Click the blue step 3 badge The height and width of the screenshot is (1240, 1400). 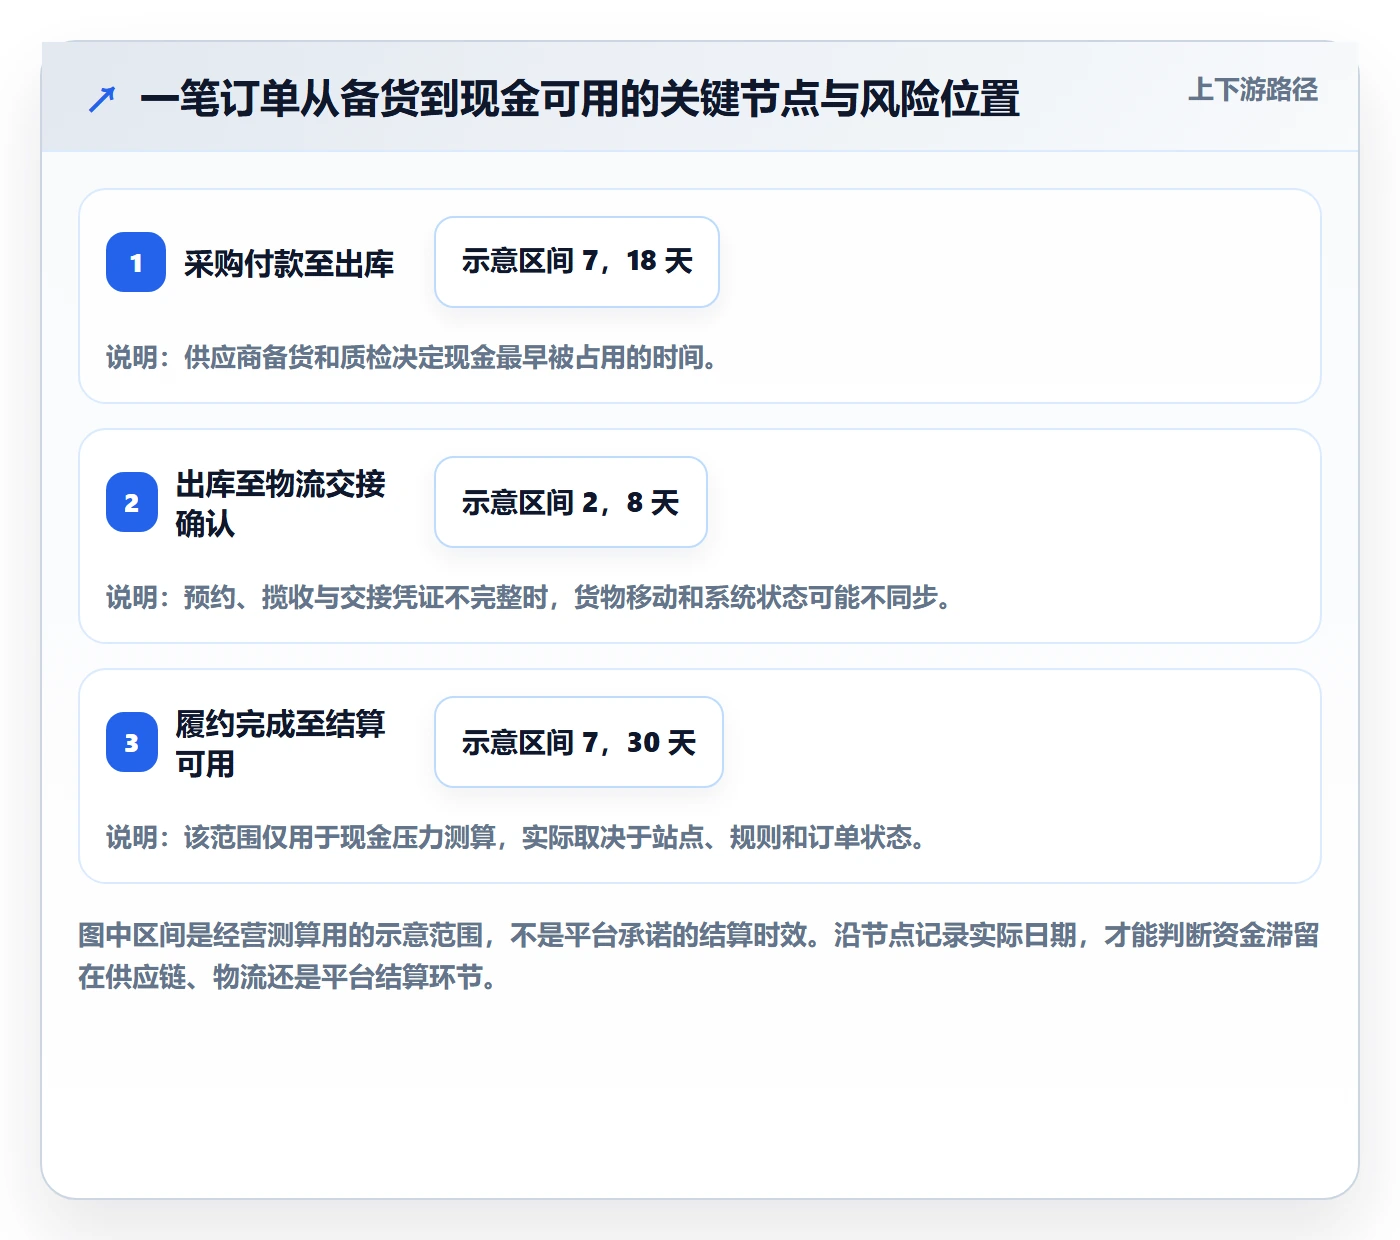point(132,742)
